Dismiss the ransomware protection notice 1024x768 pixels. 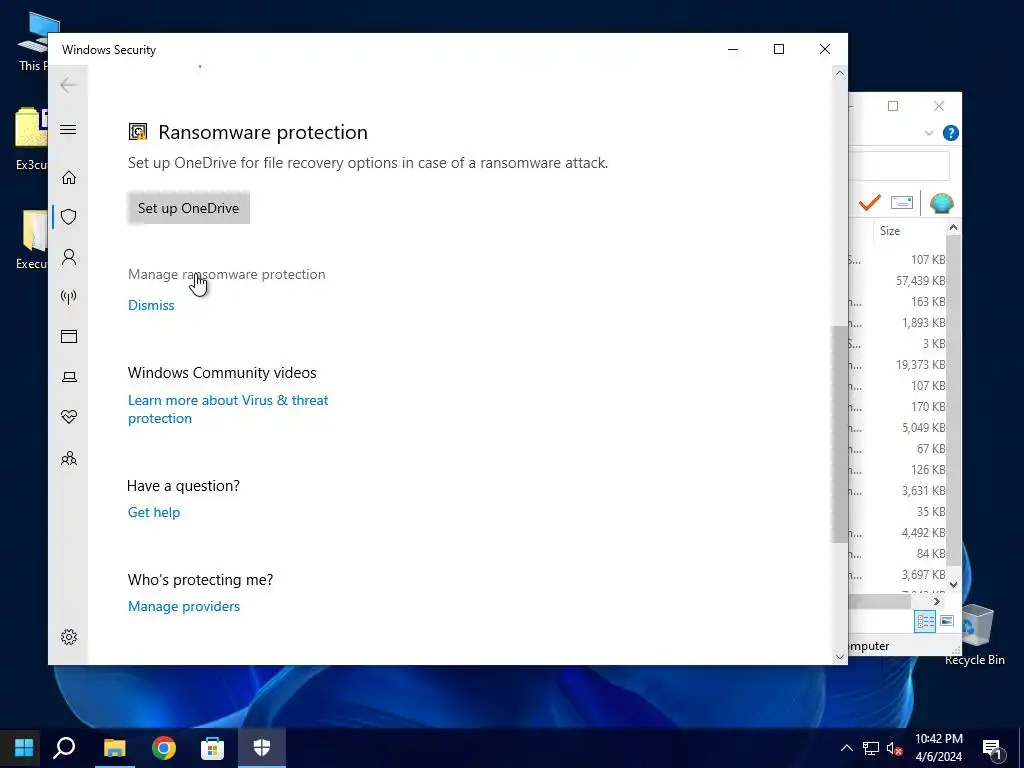[x=151, y=305]
